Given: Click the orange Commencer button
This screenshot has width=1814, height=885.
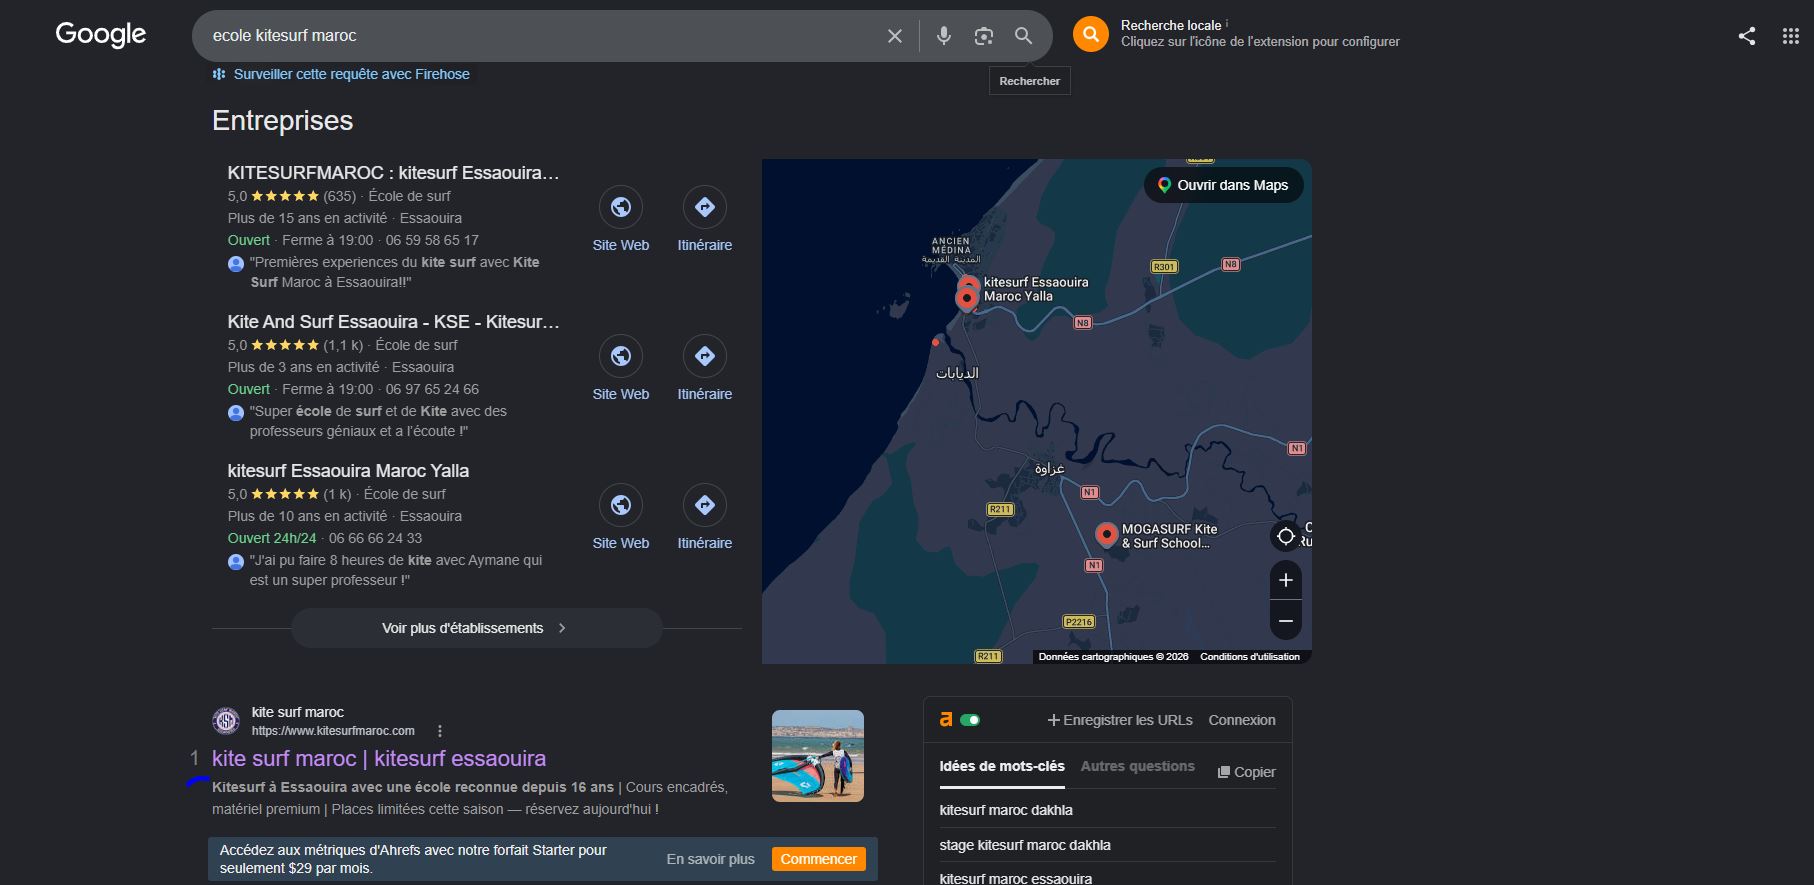Looking at the screenshot, I should click(x=818, y=859).
